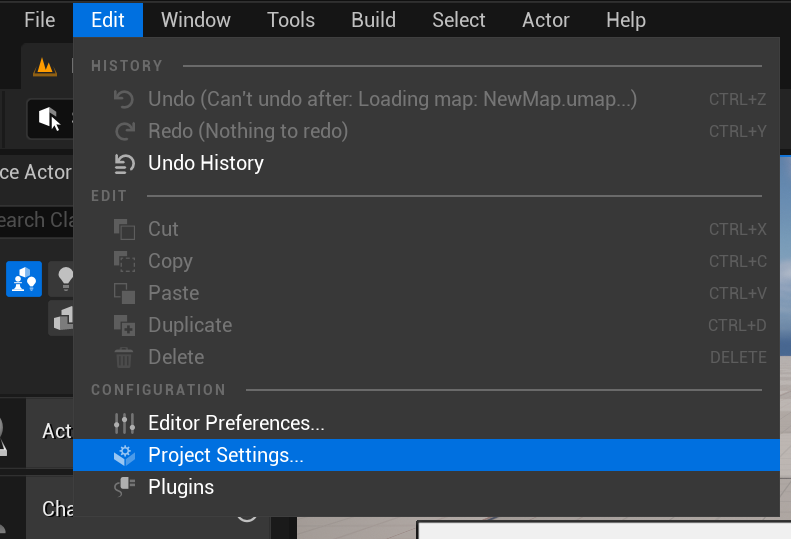Screen dimensions: 791x539
Task: Open the File menu
Action: point(39,20)
